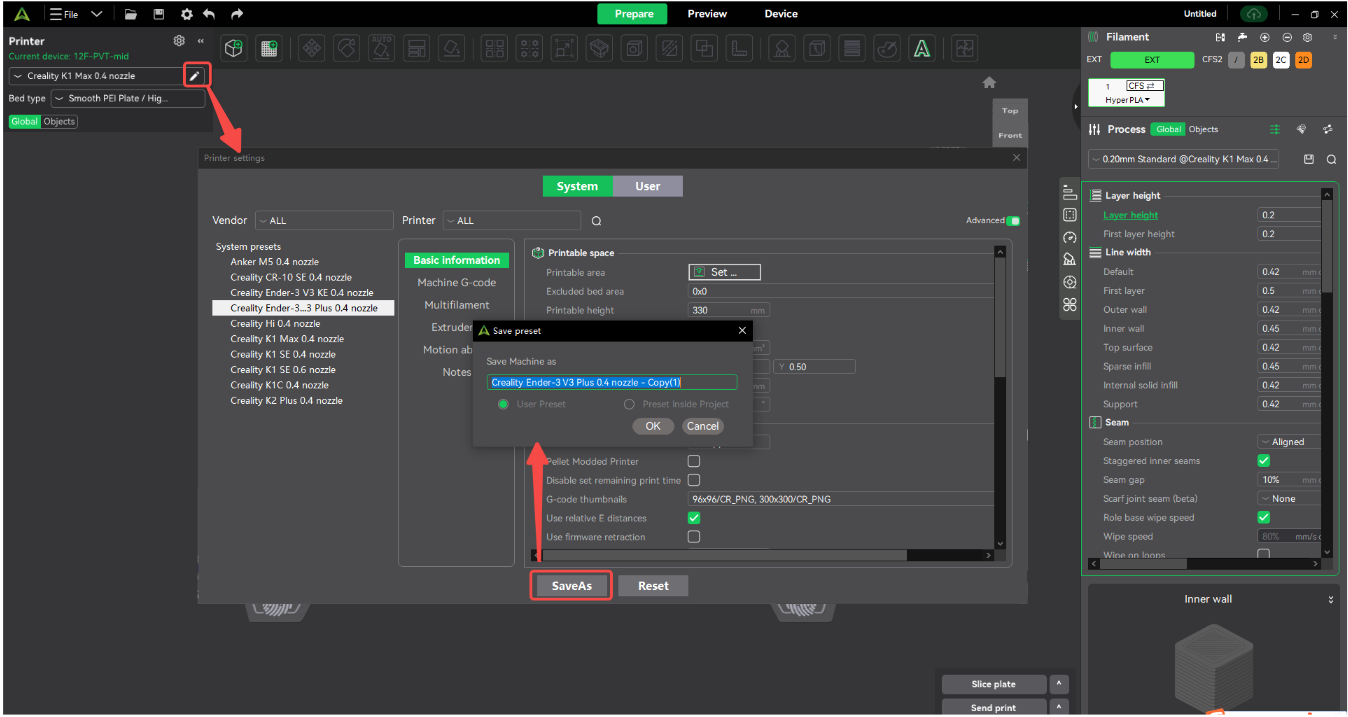Select orange 2D filament slot
Viewport: 1348px width, 717px height.
1303,60
